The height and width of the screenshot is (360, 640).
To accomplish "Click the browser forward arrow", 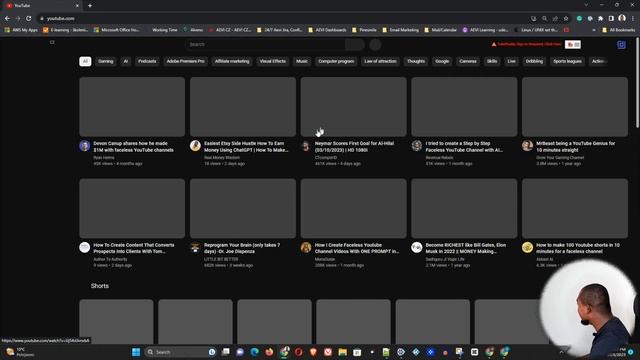I will 18,18.
